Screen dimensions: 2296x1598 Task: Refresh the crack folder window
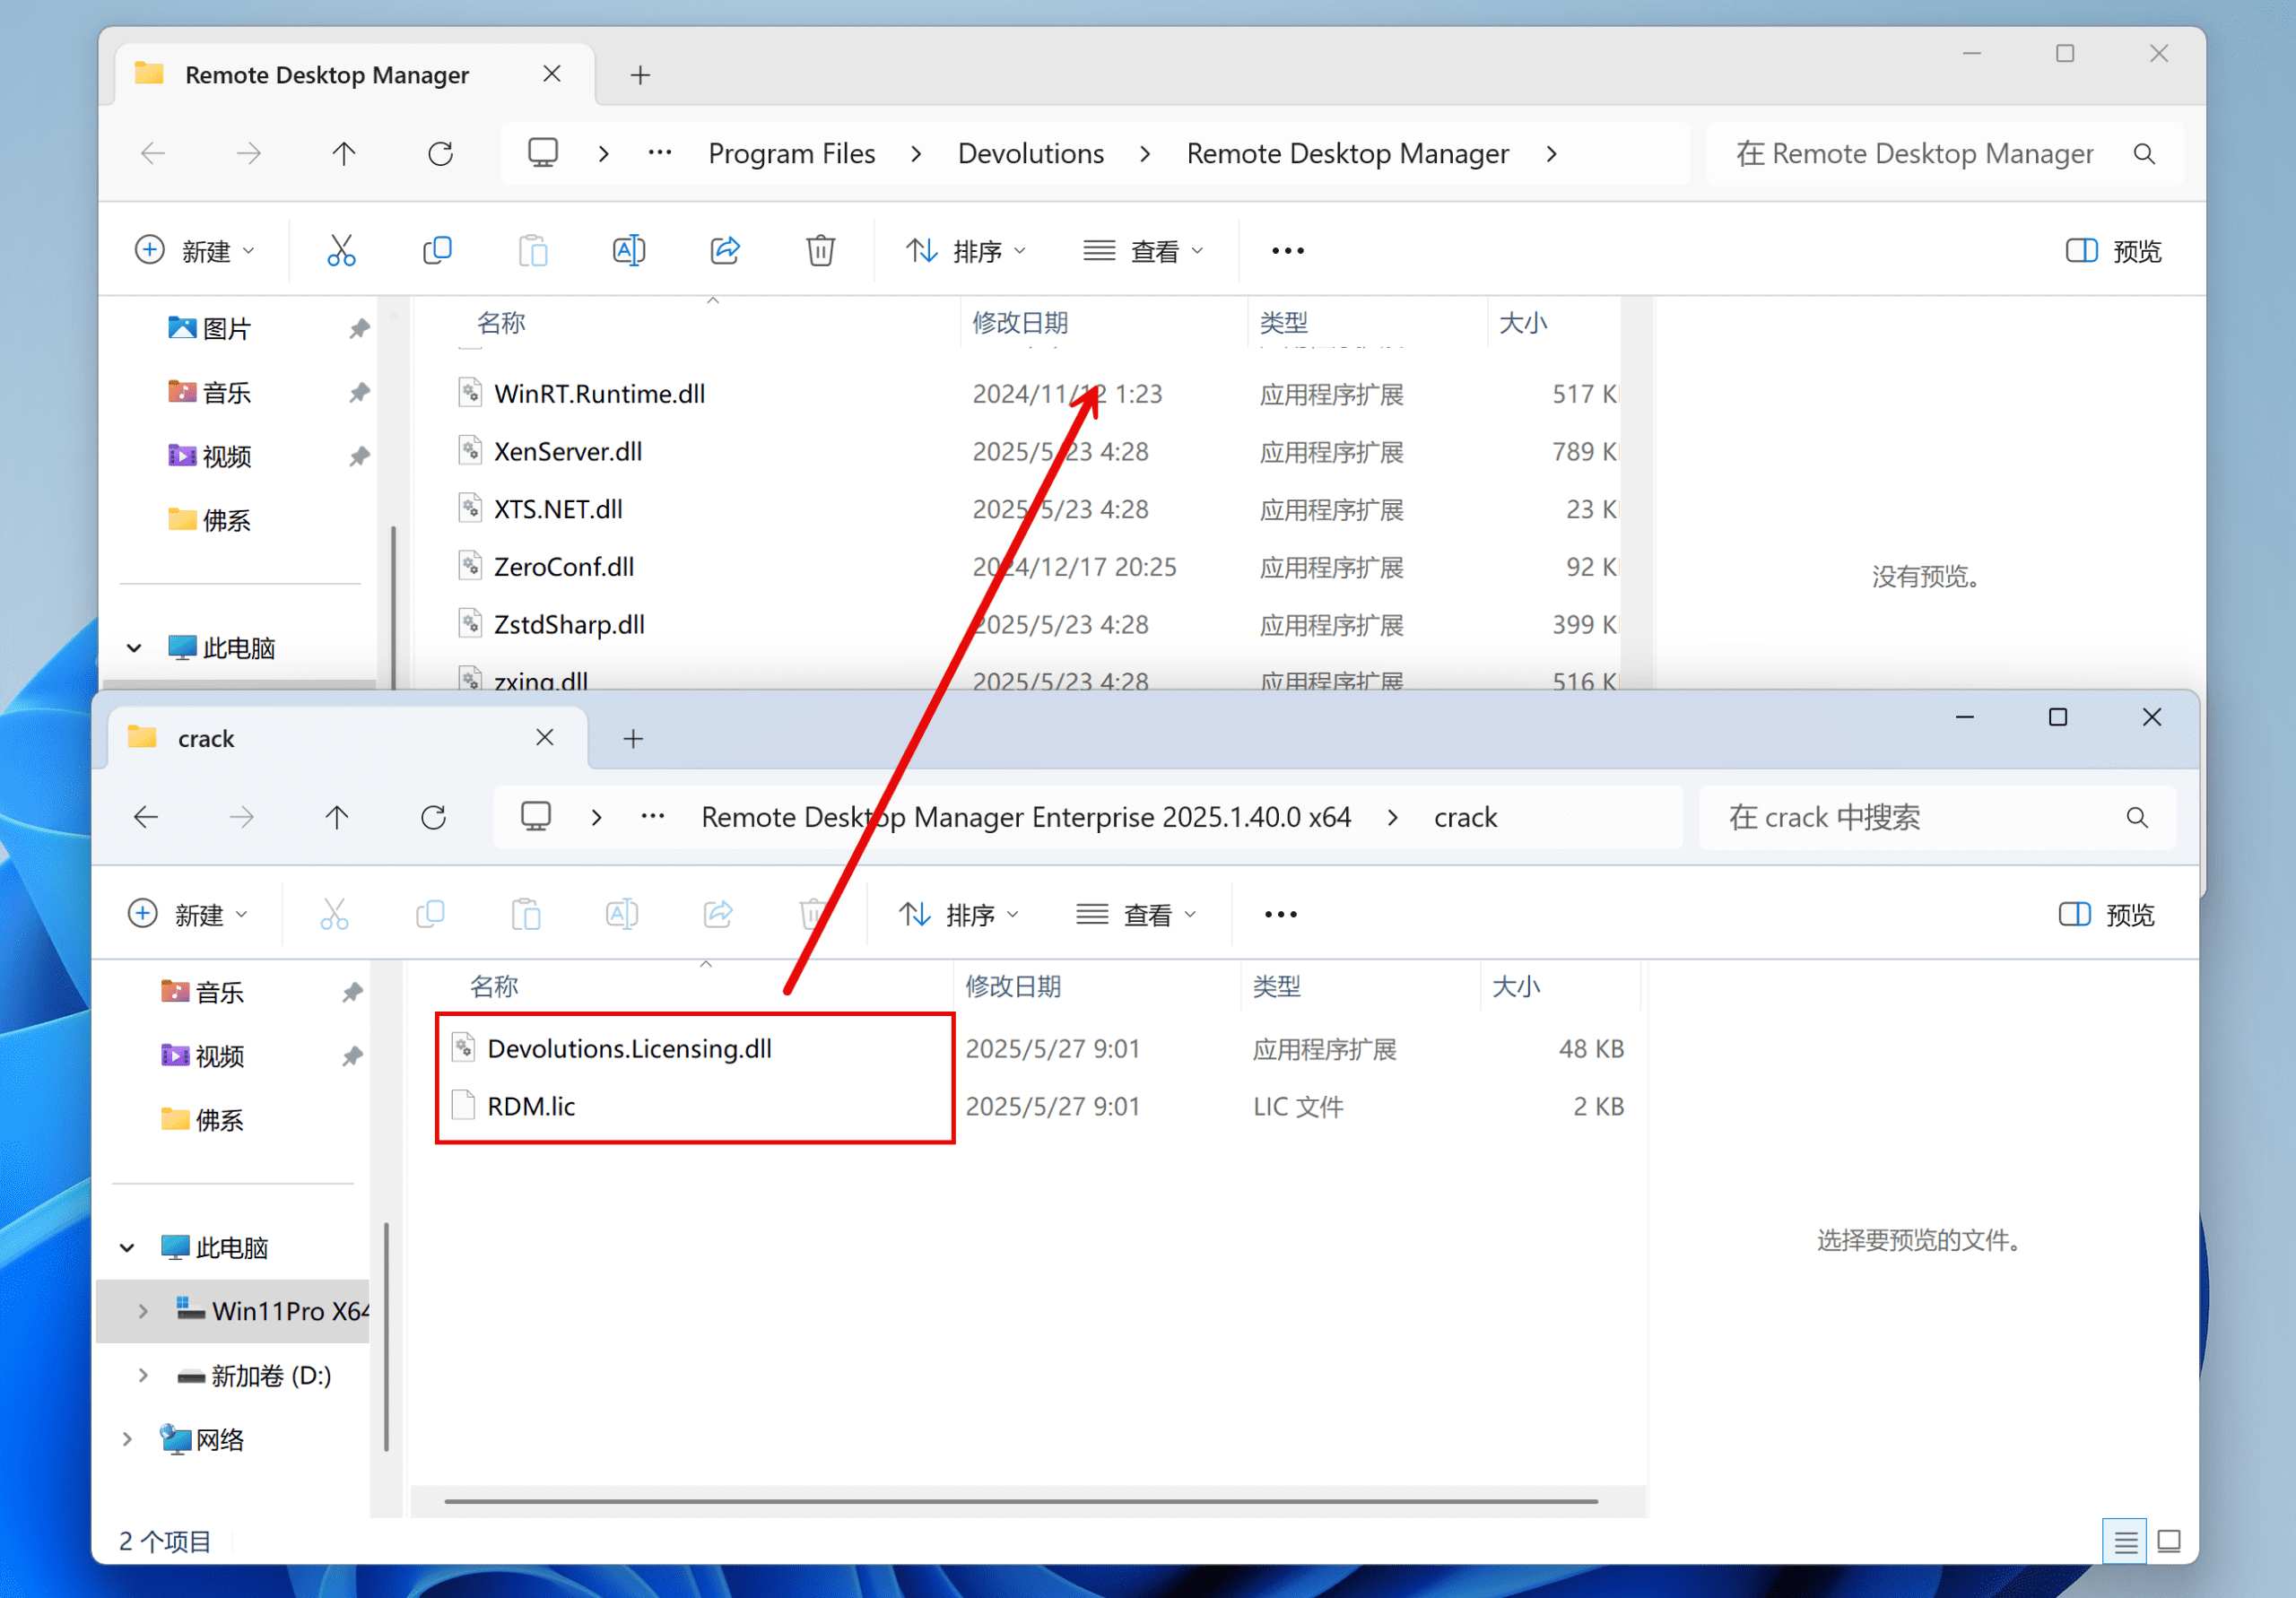[433, 817]
